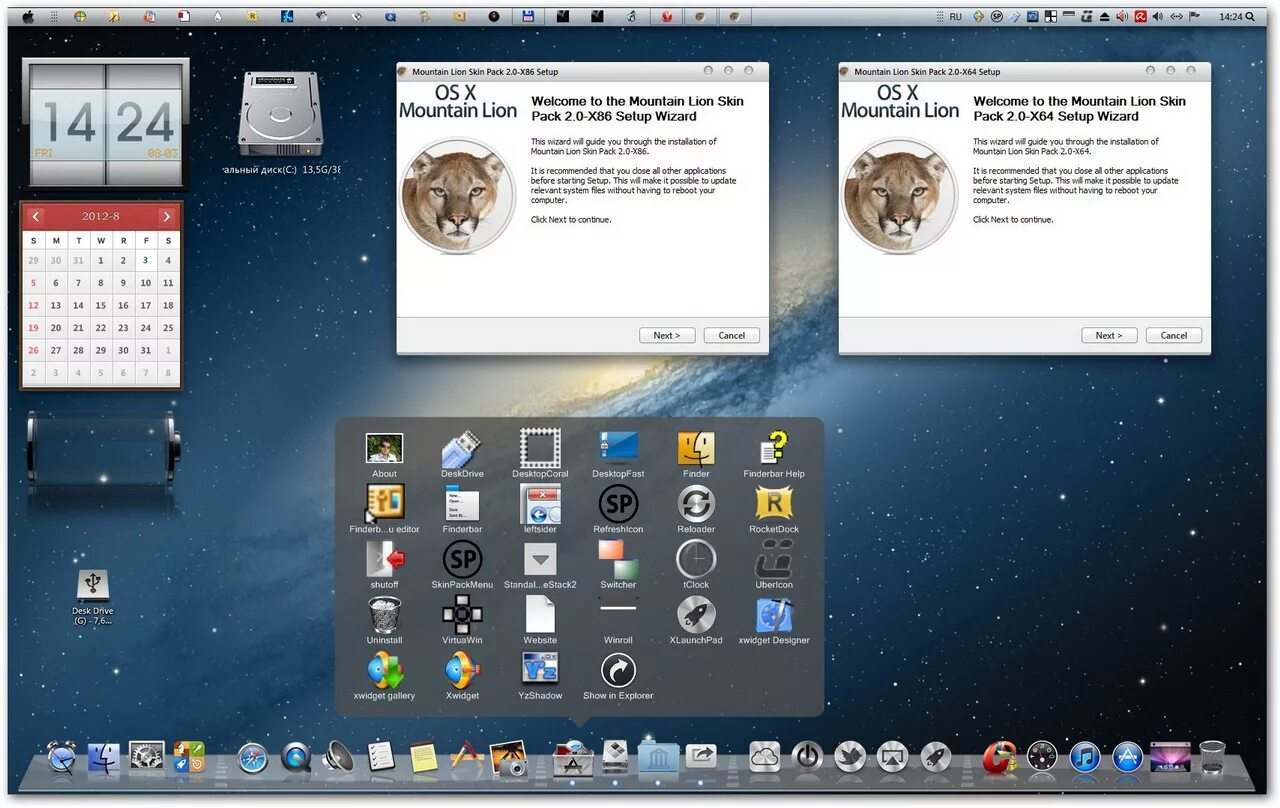
Task: Launch XLaunchPad rocket icon in the stack
Action: (x=696, y=614)
